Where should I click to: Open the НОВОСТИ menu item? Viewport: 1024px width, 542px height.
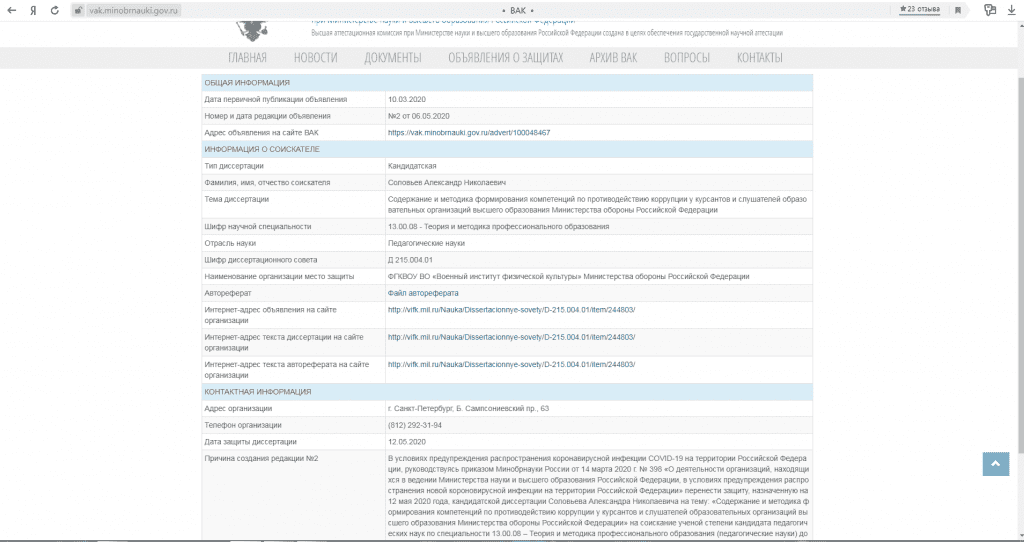(x=315, y=58)
